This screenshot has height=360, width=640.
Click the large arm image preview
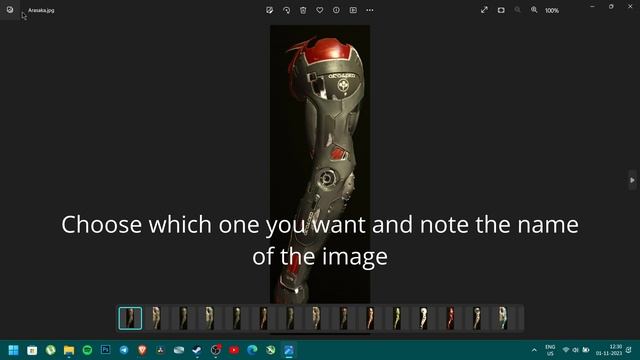pyautogui.click(x=320, y=164)
